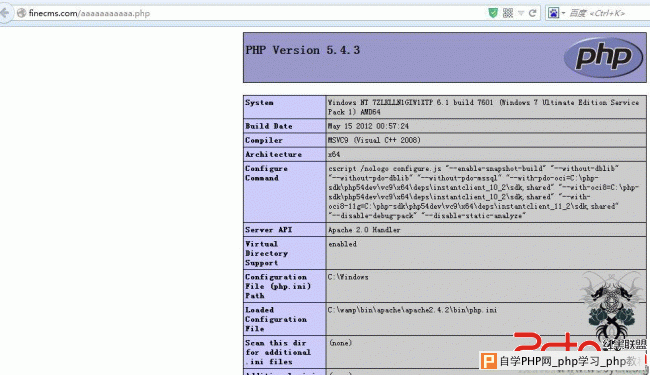The width and height of the screenshot is (650, 375).
Task: Open the green shield security icon
Action: point(493,13)
